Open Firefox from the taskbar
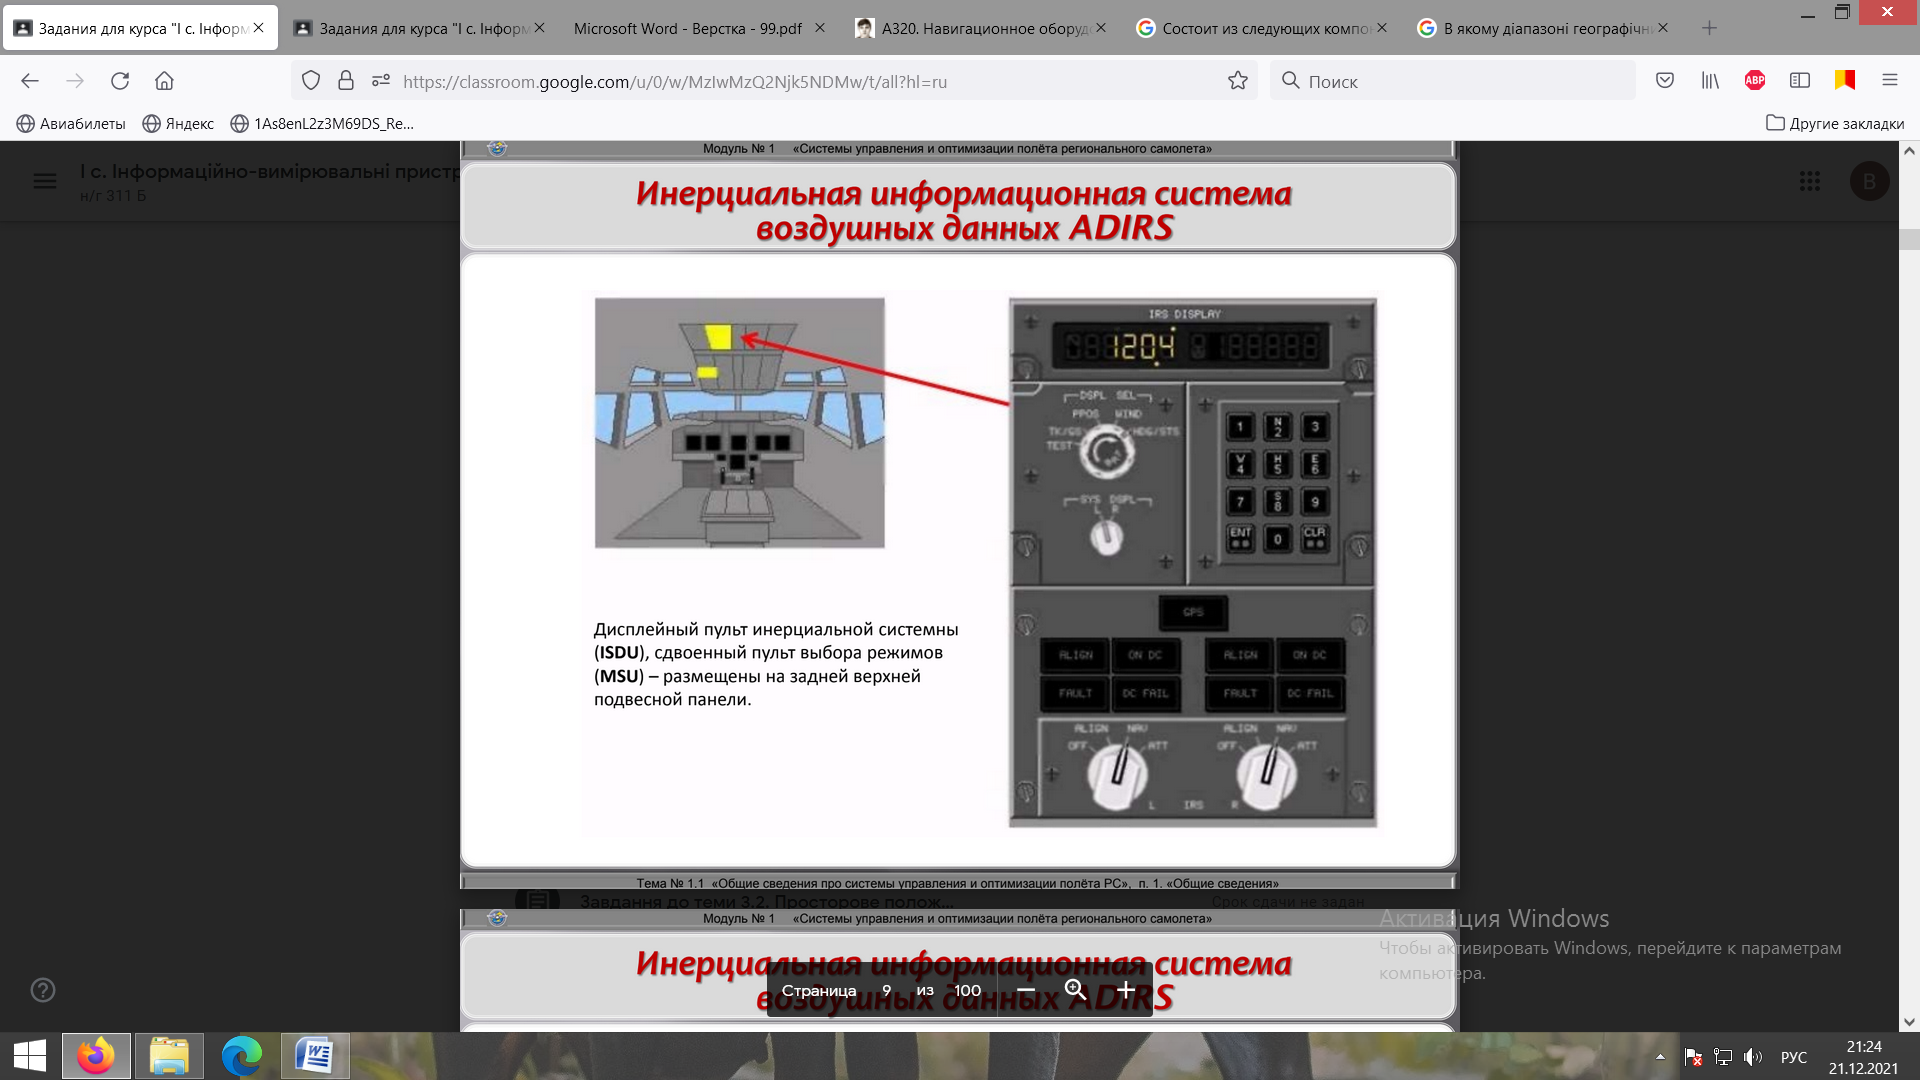Screen dimensions: 1920x1080 (96, 1056)
